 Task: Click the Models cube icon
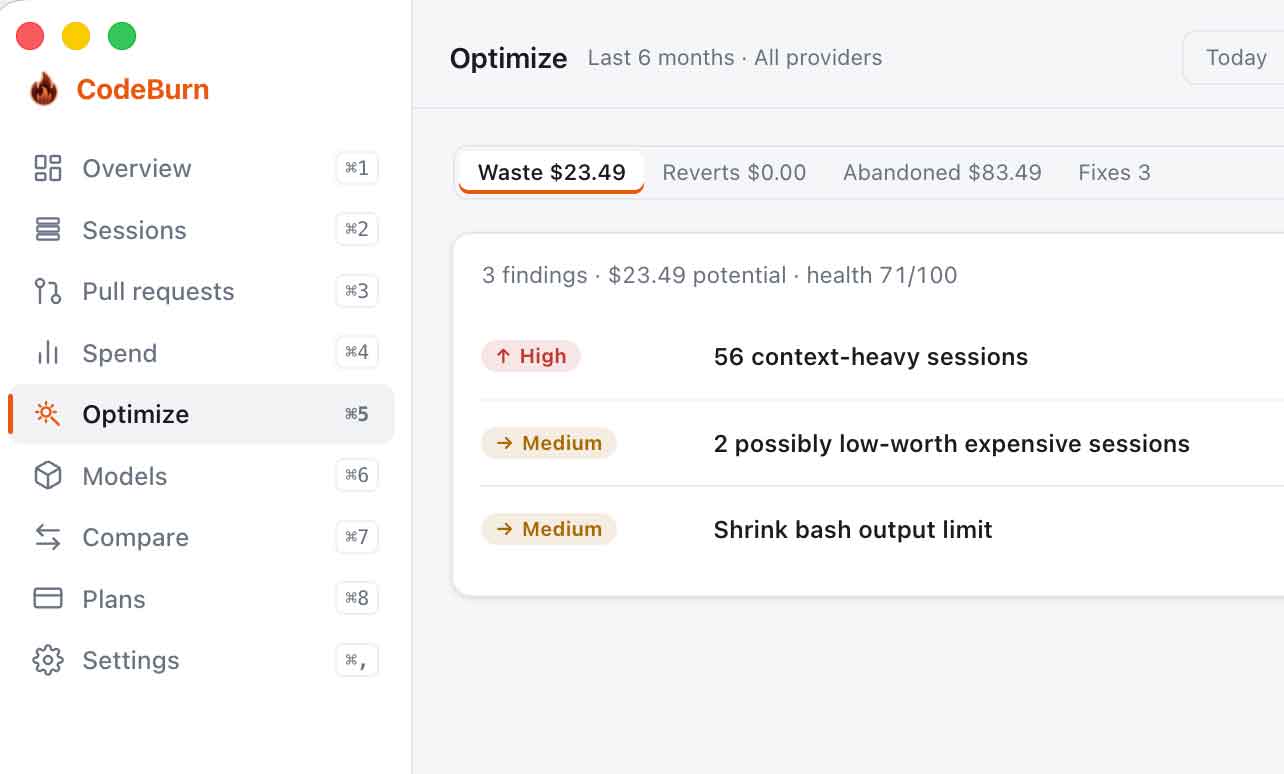[x=48, y=476]
